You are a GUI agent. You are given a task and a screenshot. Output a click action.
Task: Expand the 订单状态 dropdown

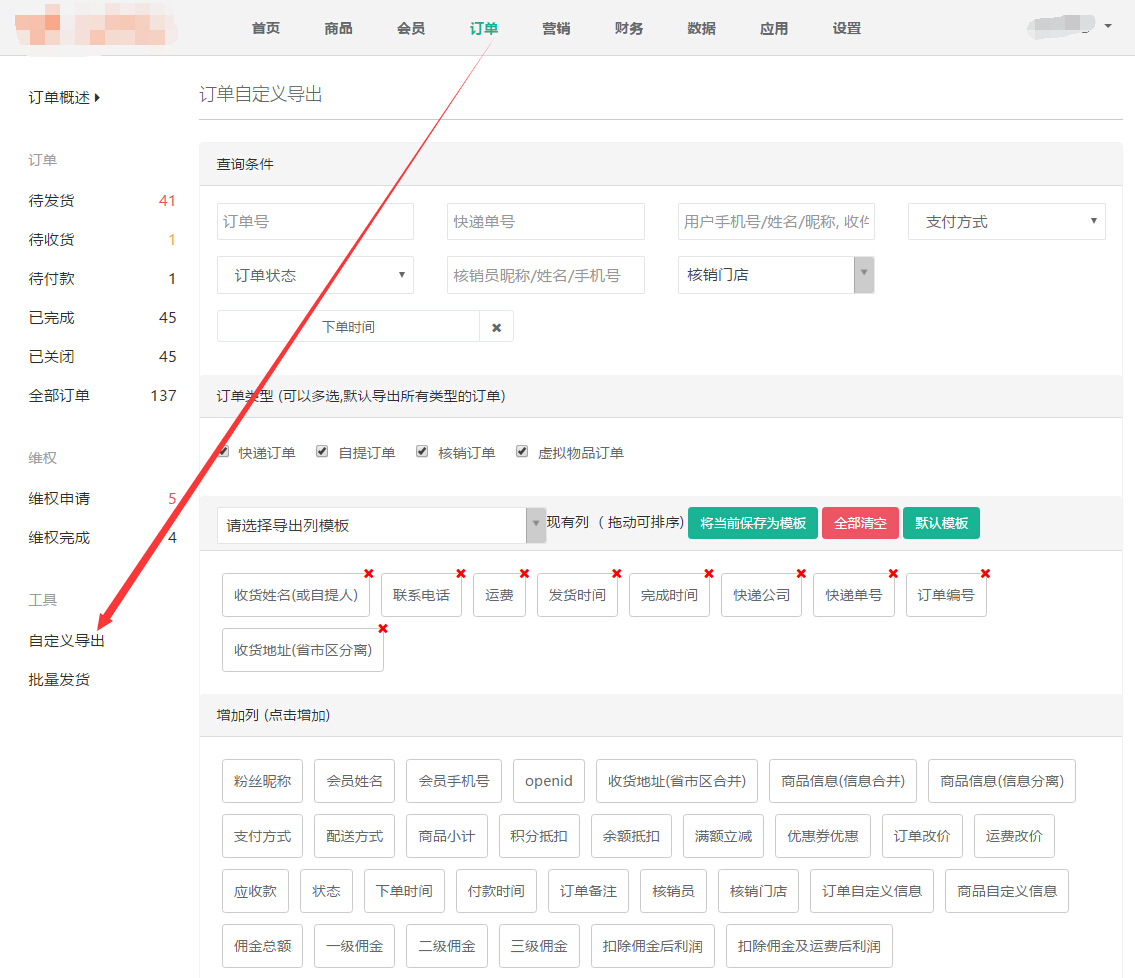click(315, 275)
